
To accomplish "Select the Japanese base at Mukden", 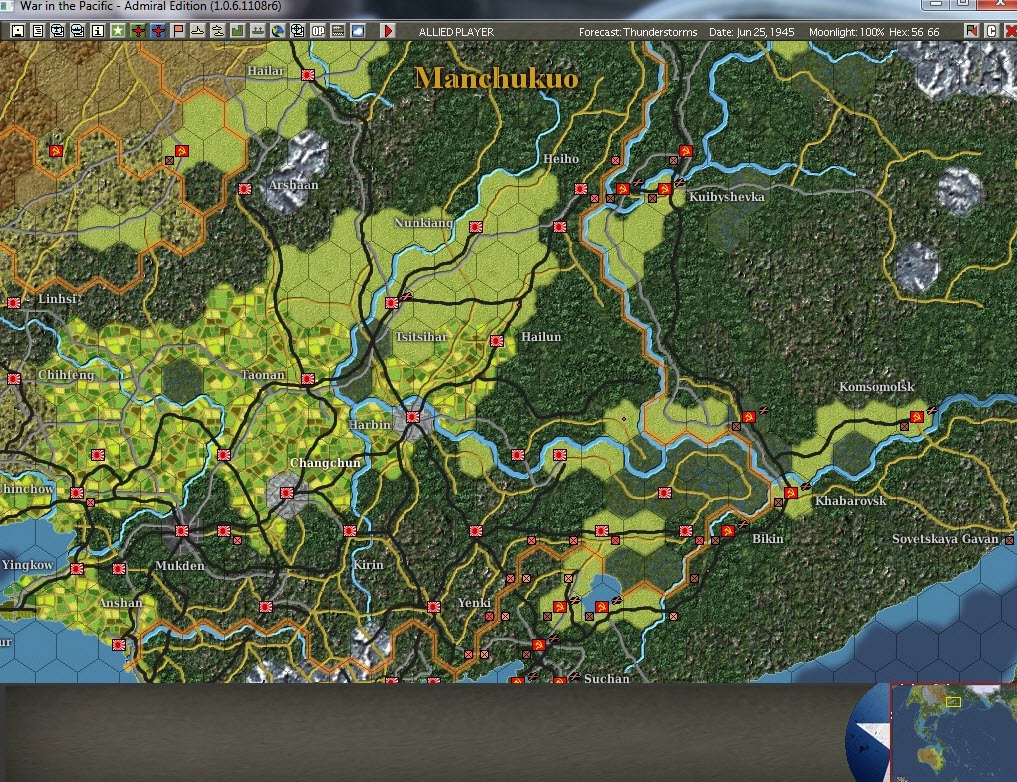I will (x=182, y=530).
